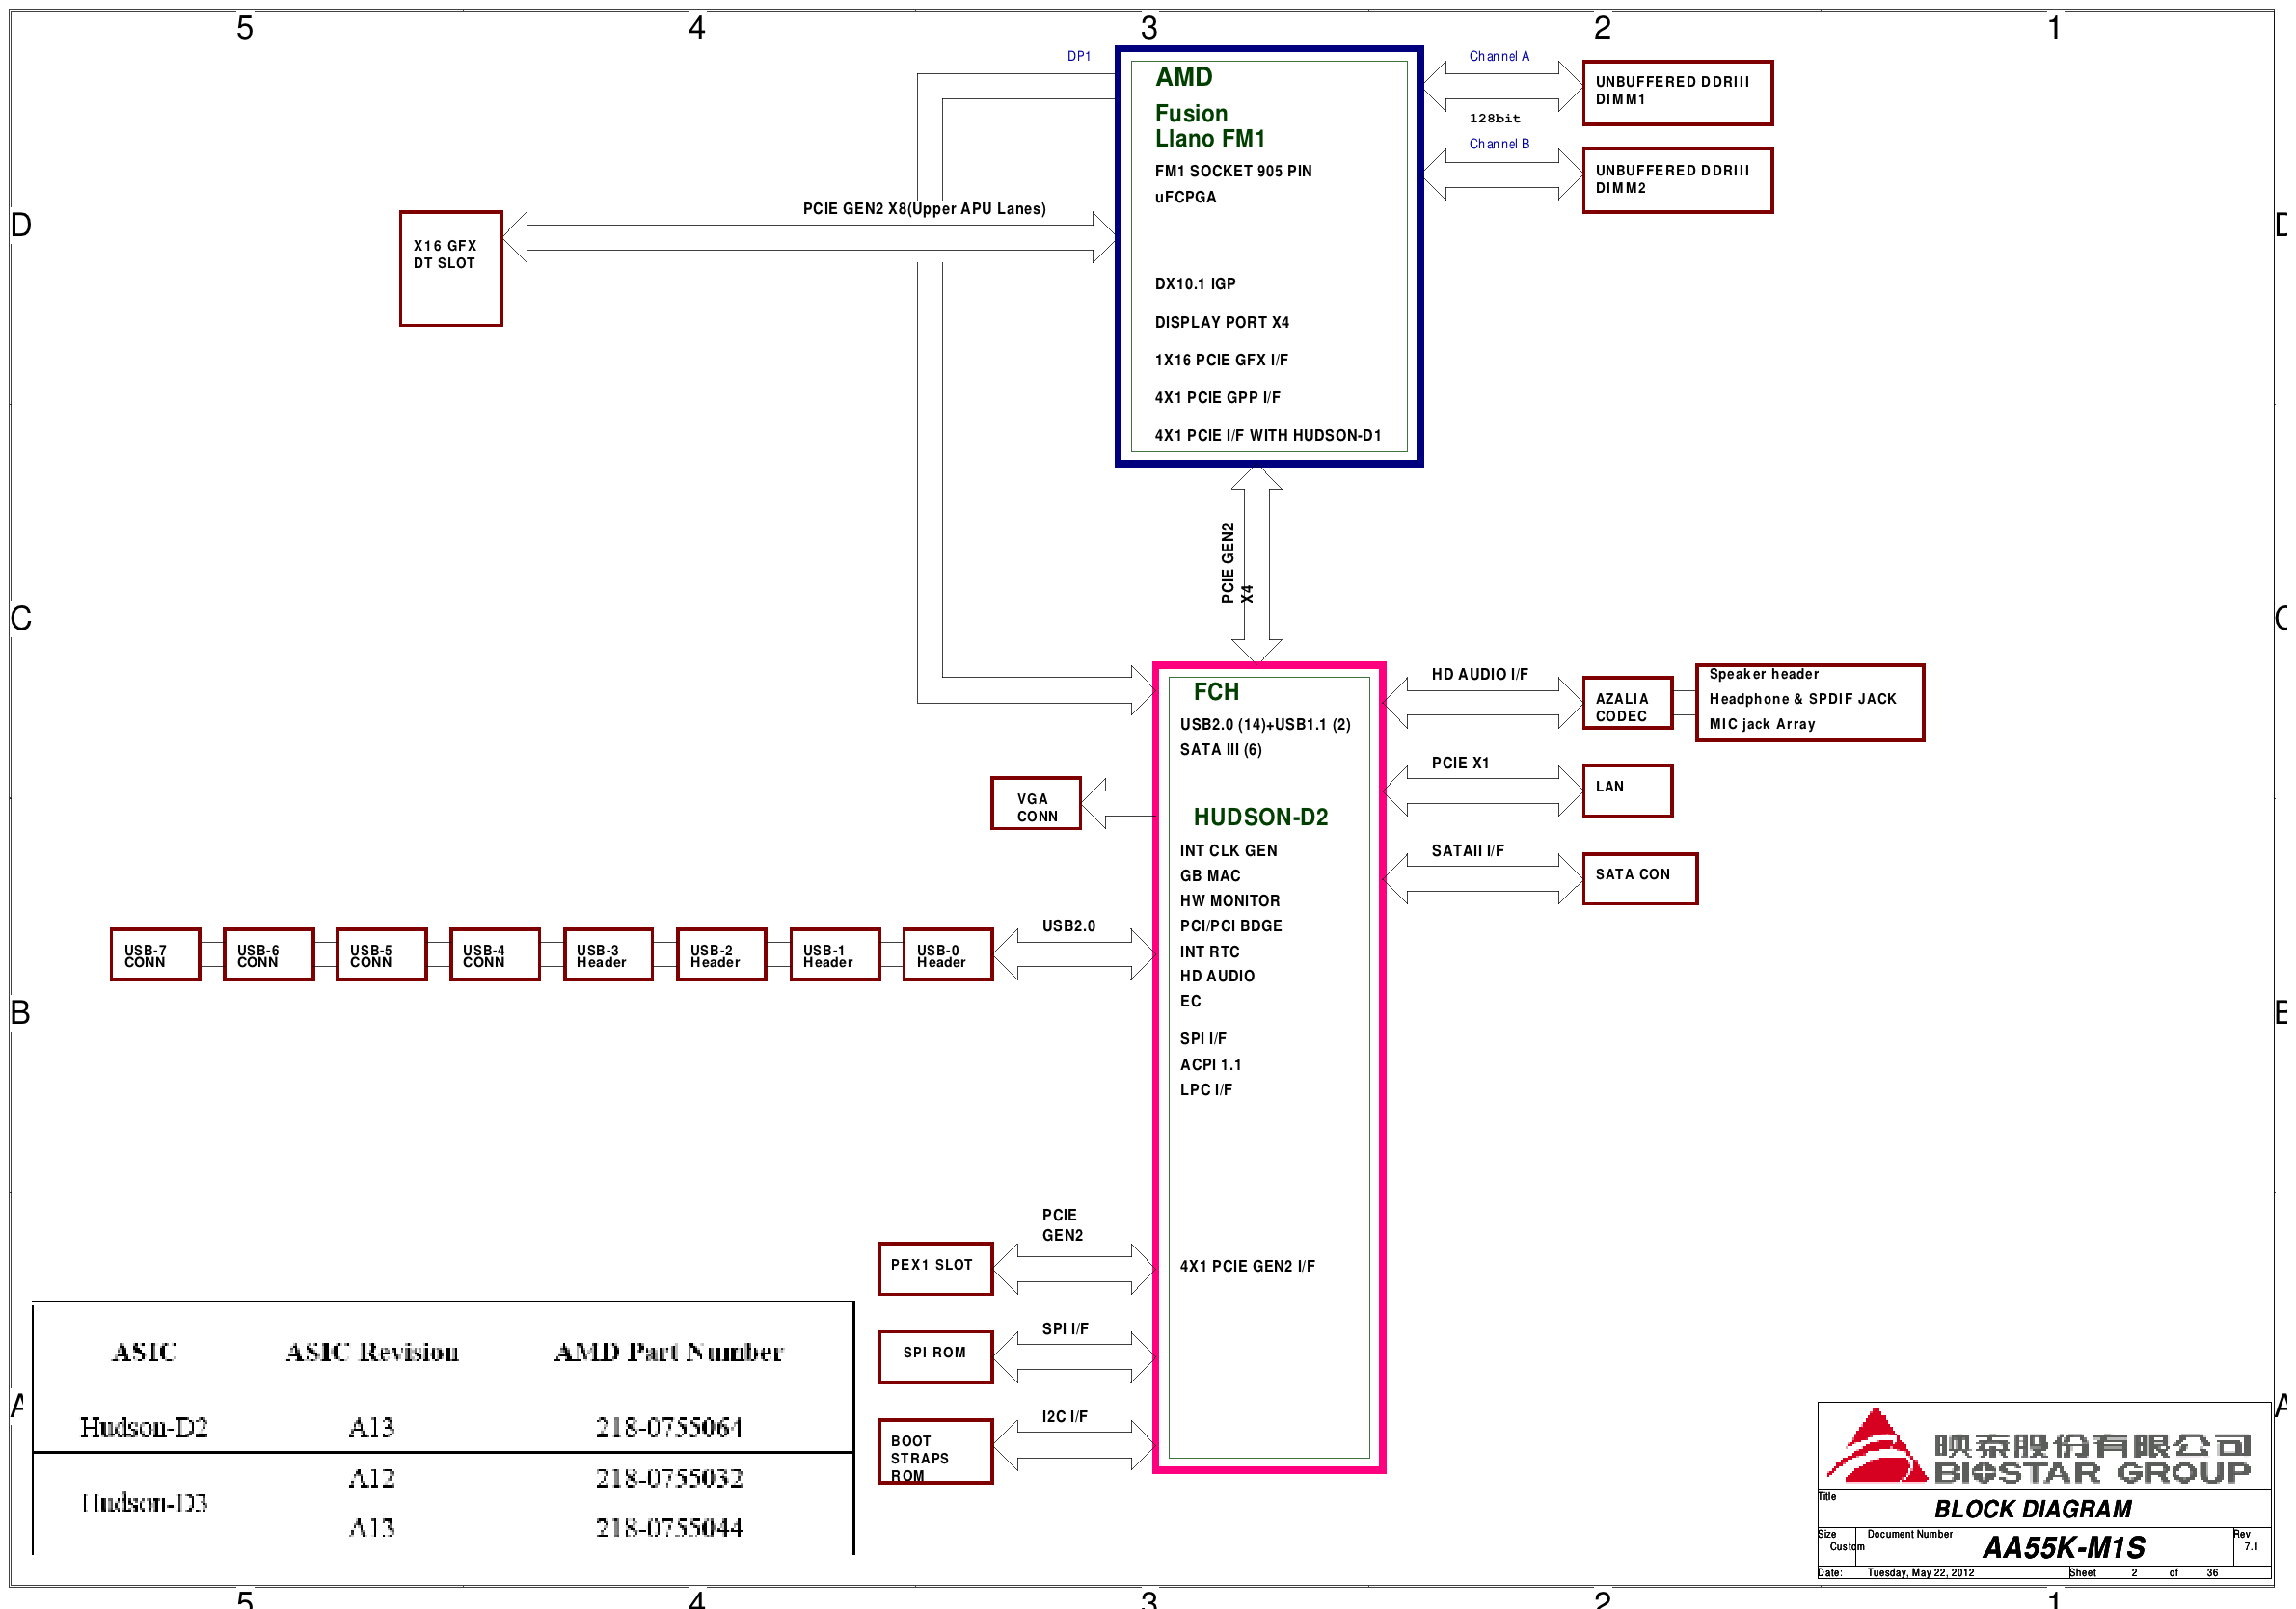The image size is (2296, 1609).
Task: Click the GB MAC text
Action: tap(1209, 875)
